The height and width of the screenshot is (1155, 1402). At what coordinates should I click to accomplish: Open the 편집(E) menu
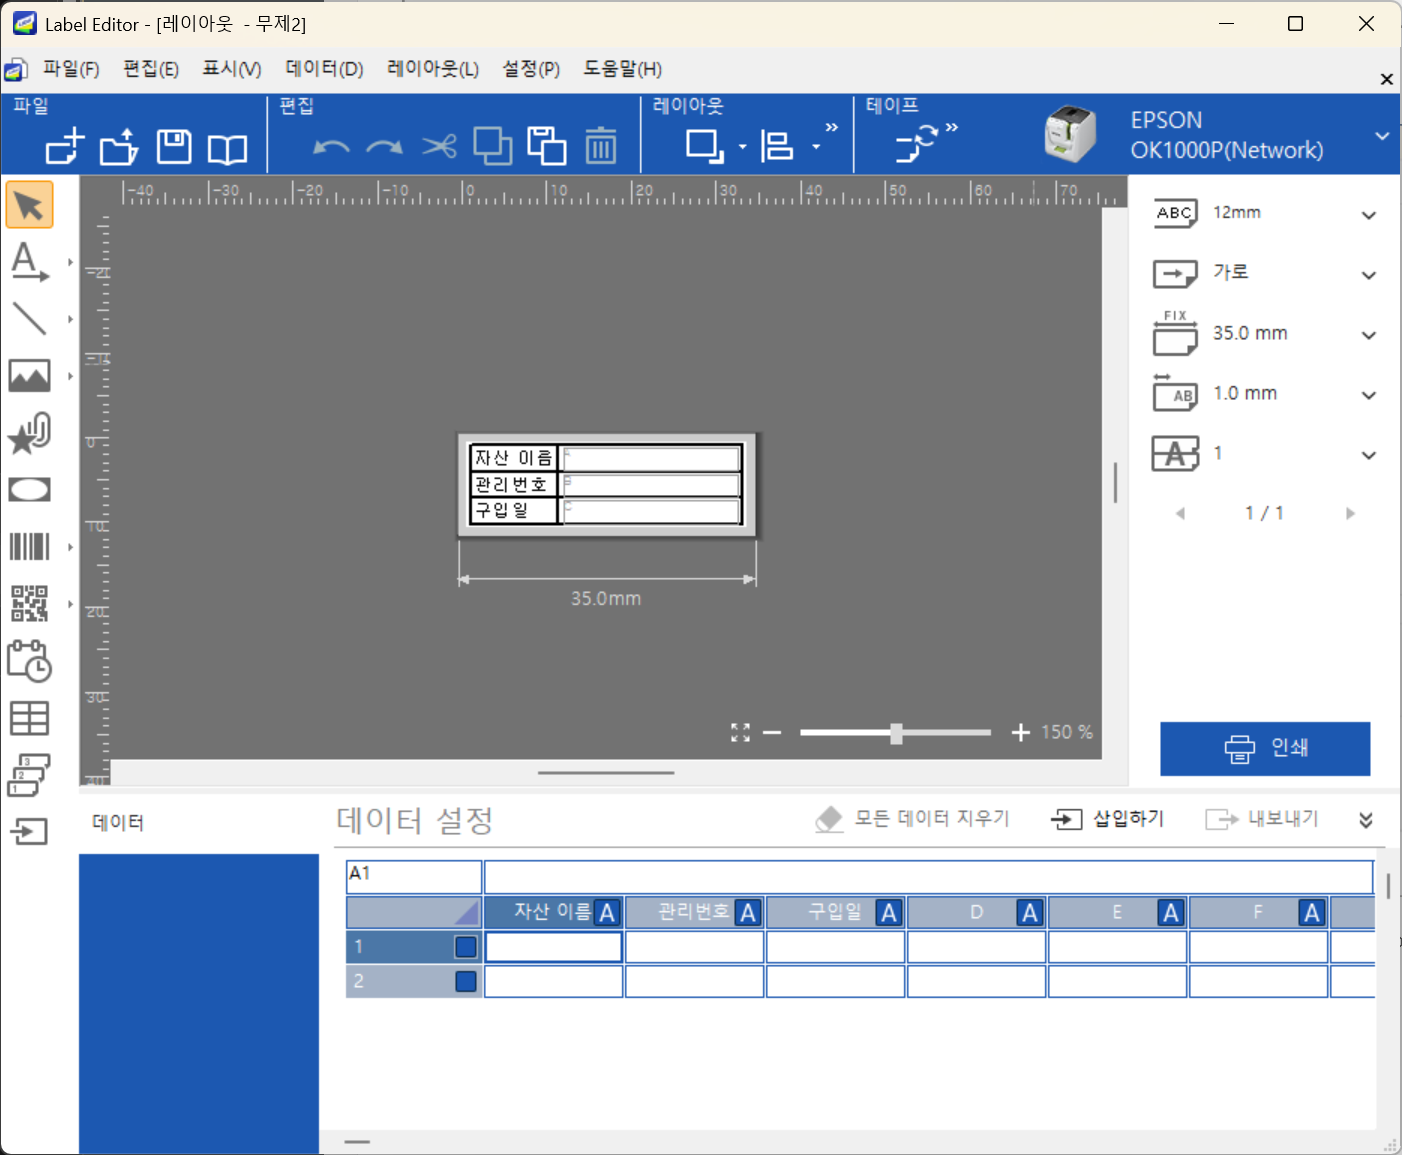pyautogui.click(x=151, y=69)
